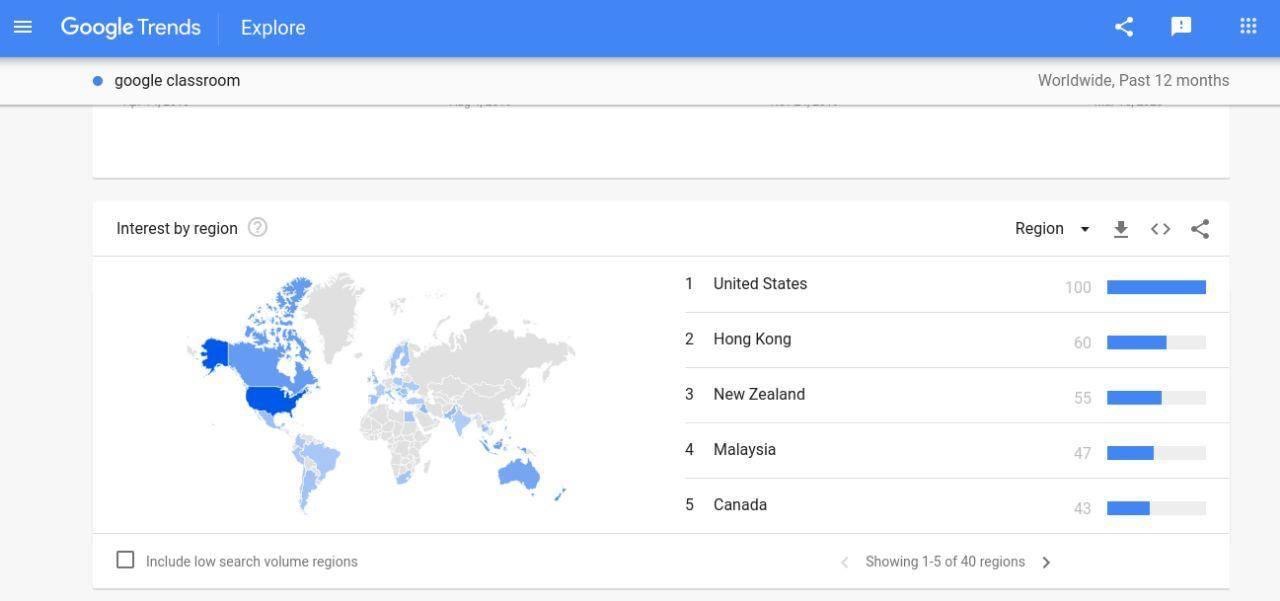Share the Interest by region widget

1200,229
